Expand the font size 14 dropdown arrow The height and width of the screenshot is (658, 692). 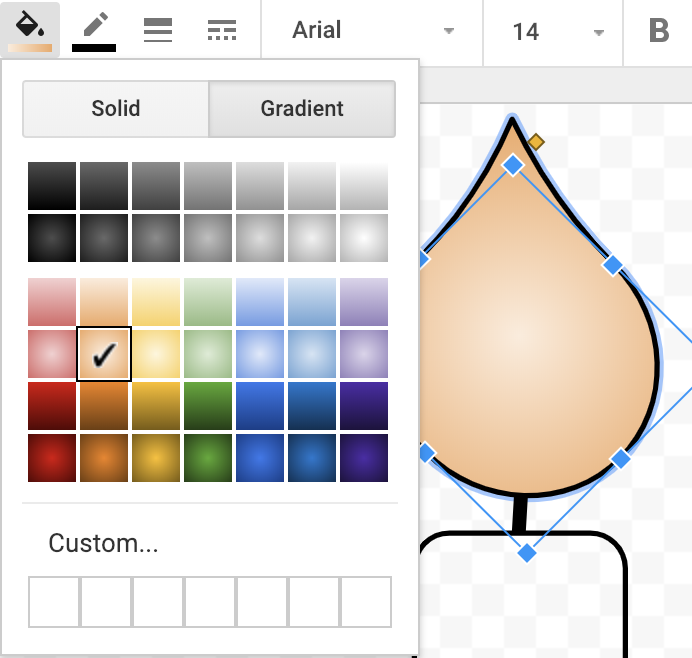click(x=598, y=32)
